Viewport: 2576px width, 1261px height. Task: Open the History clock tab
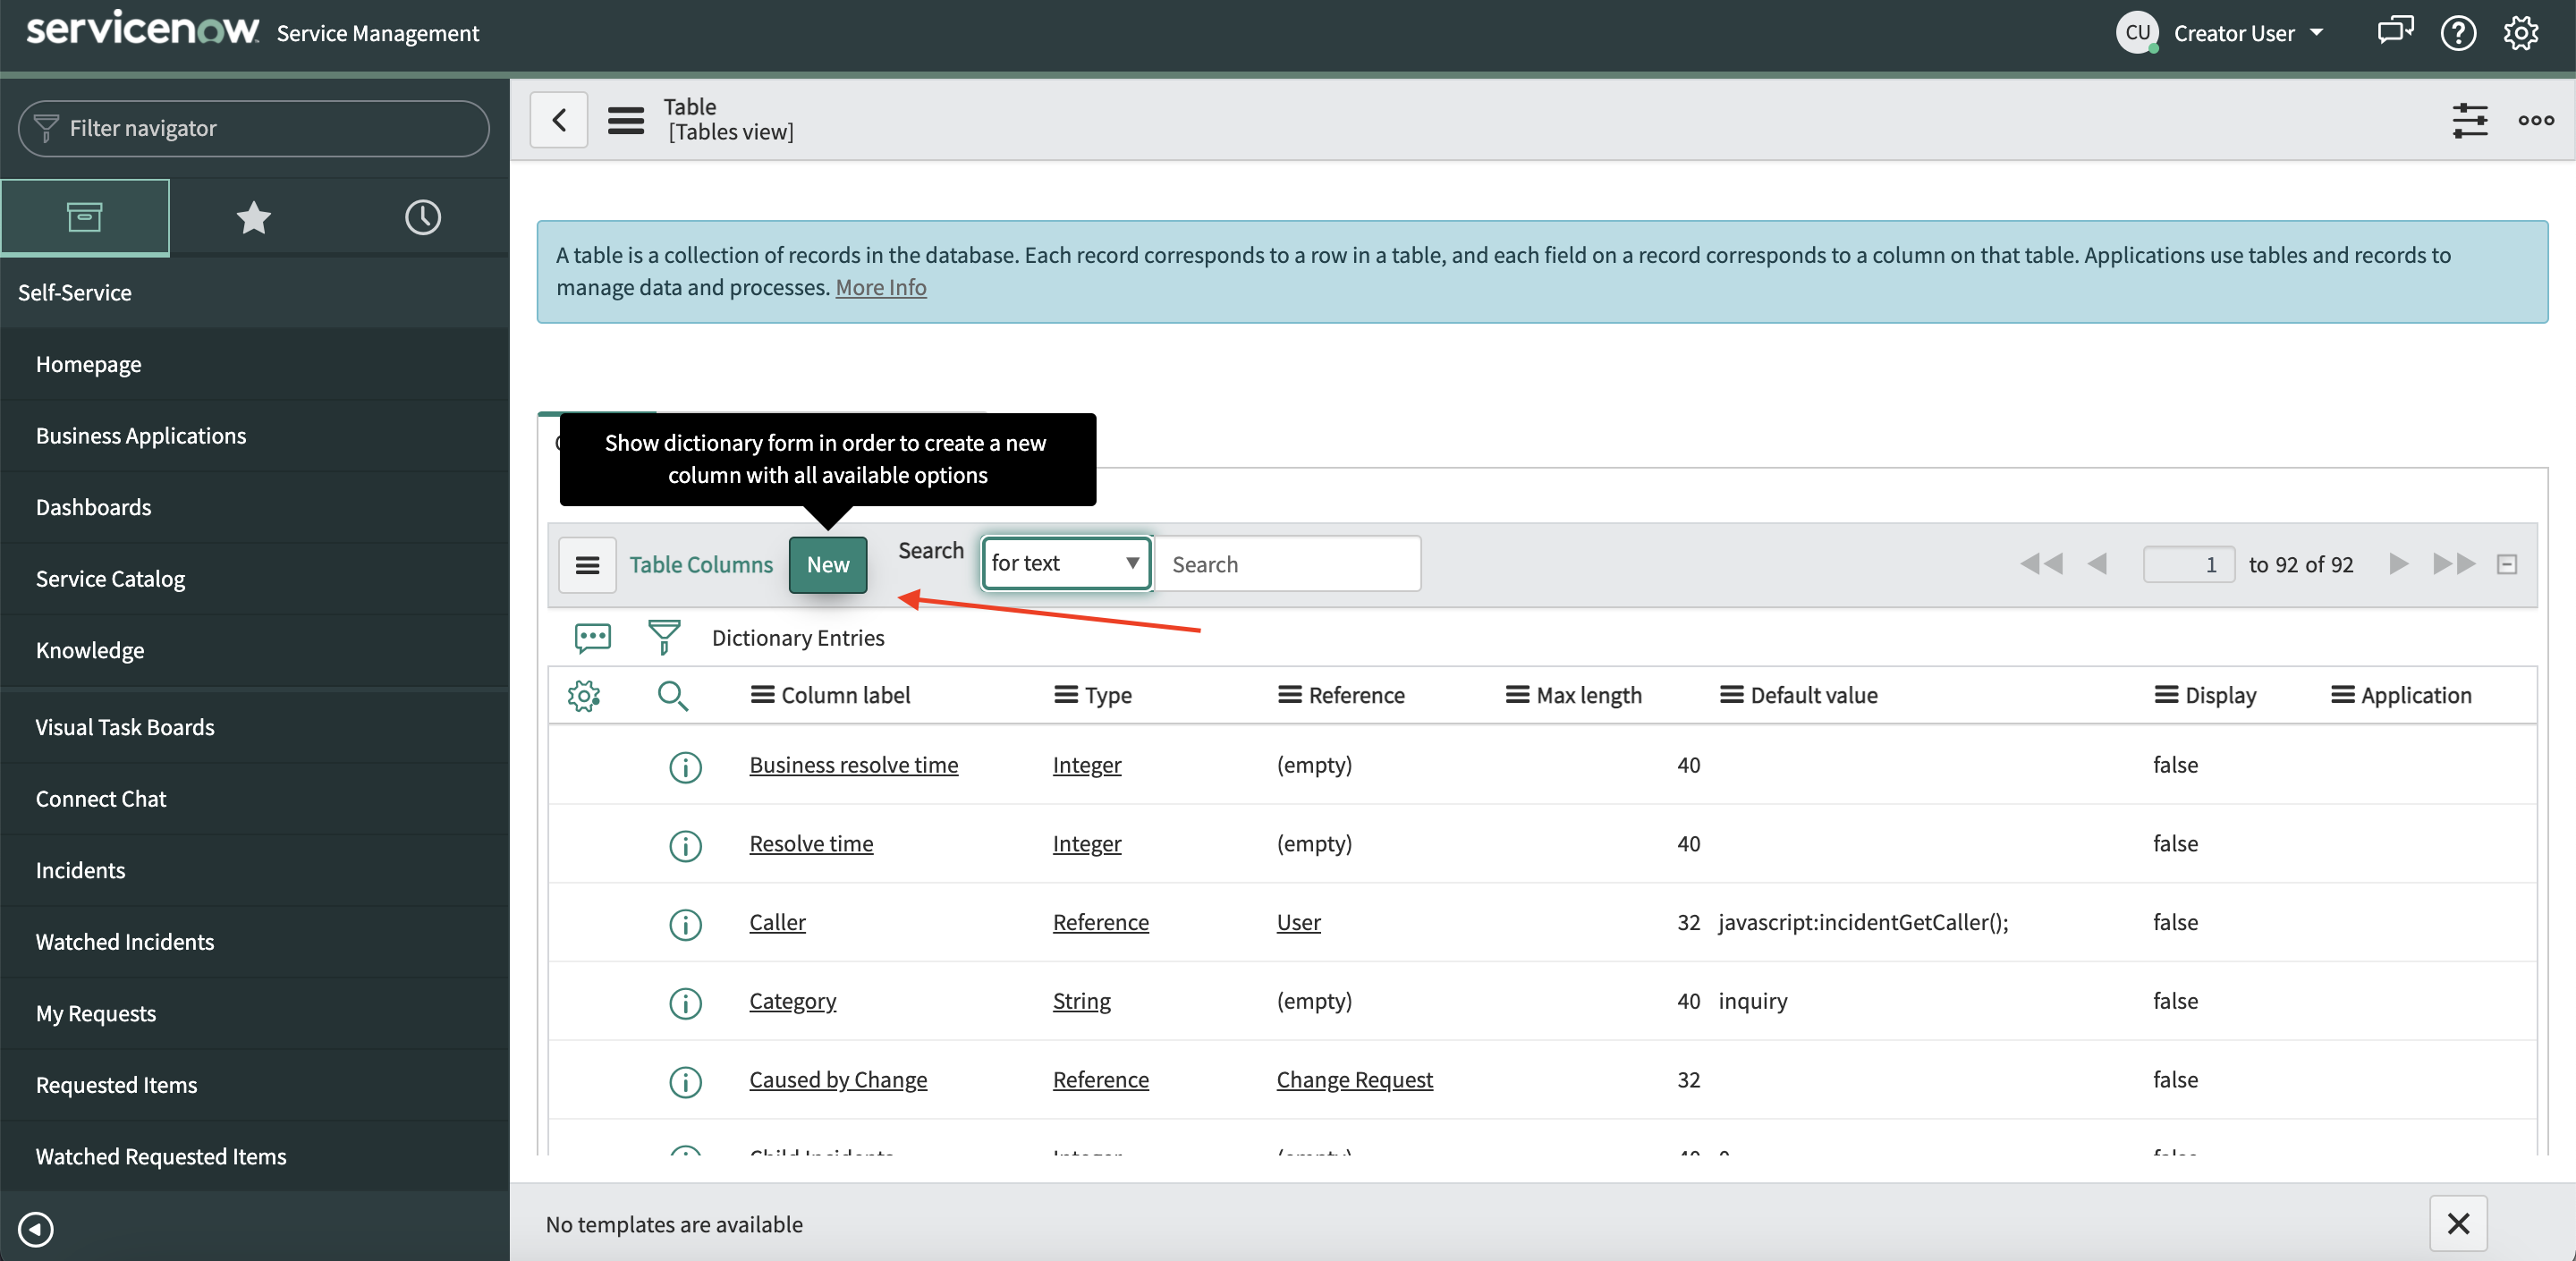coord(423,217)
